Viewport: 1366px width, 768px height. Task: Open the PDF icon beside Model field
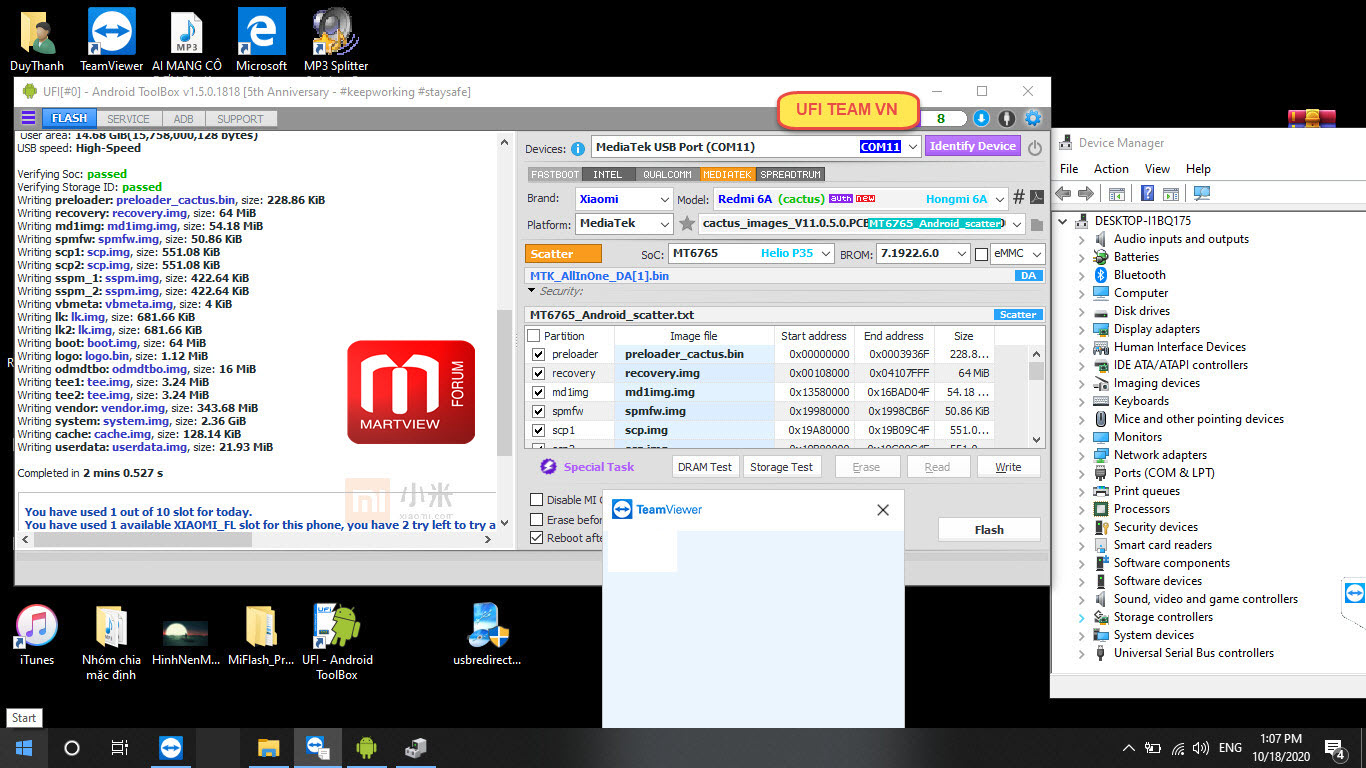1037,197
